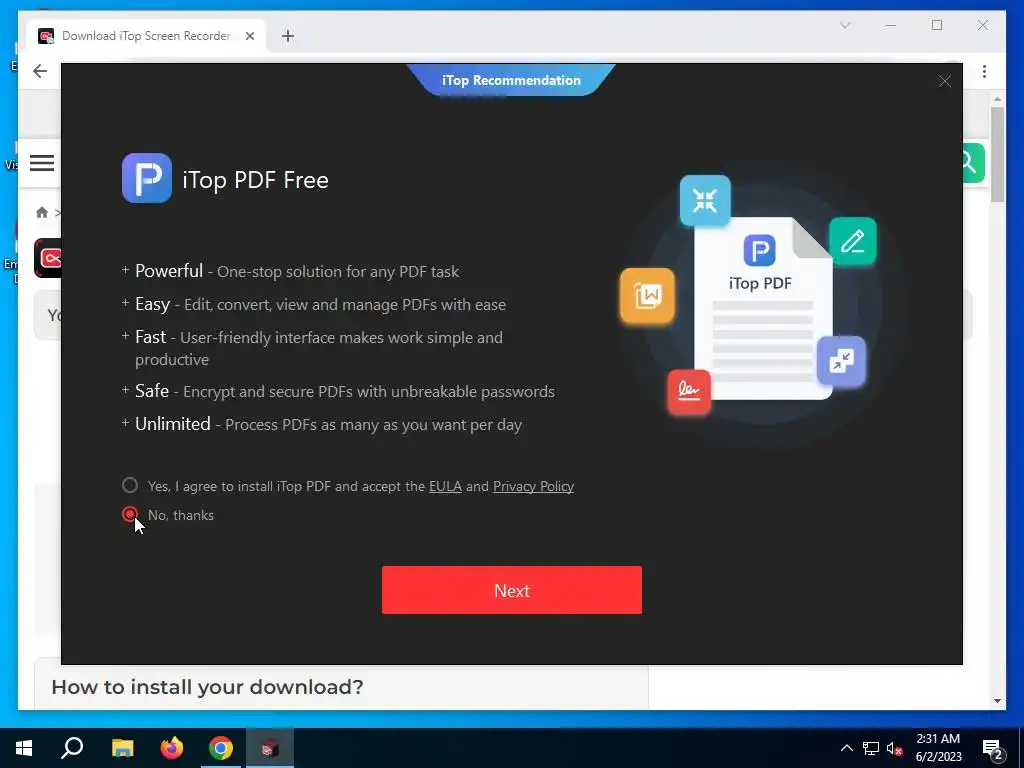
Task: Click the purple shrink arrows icon
Action: click(x=841, y=361)
